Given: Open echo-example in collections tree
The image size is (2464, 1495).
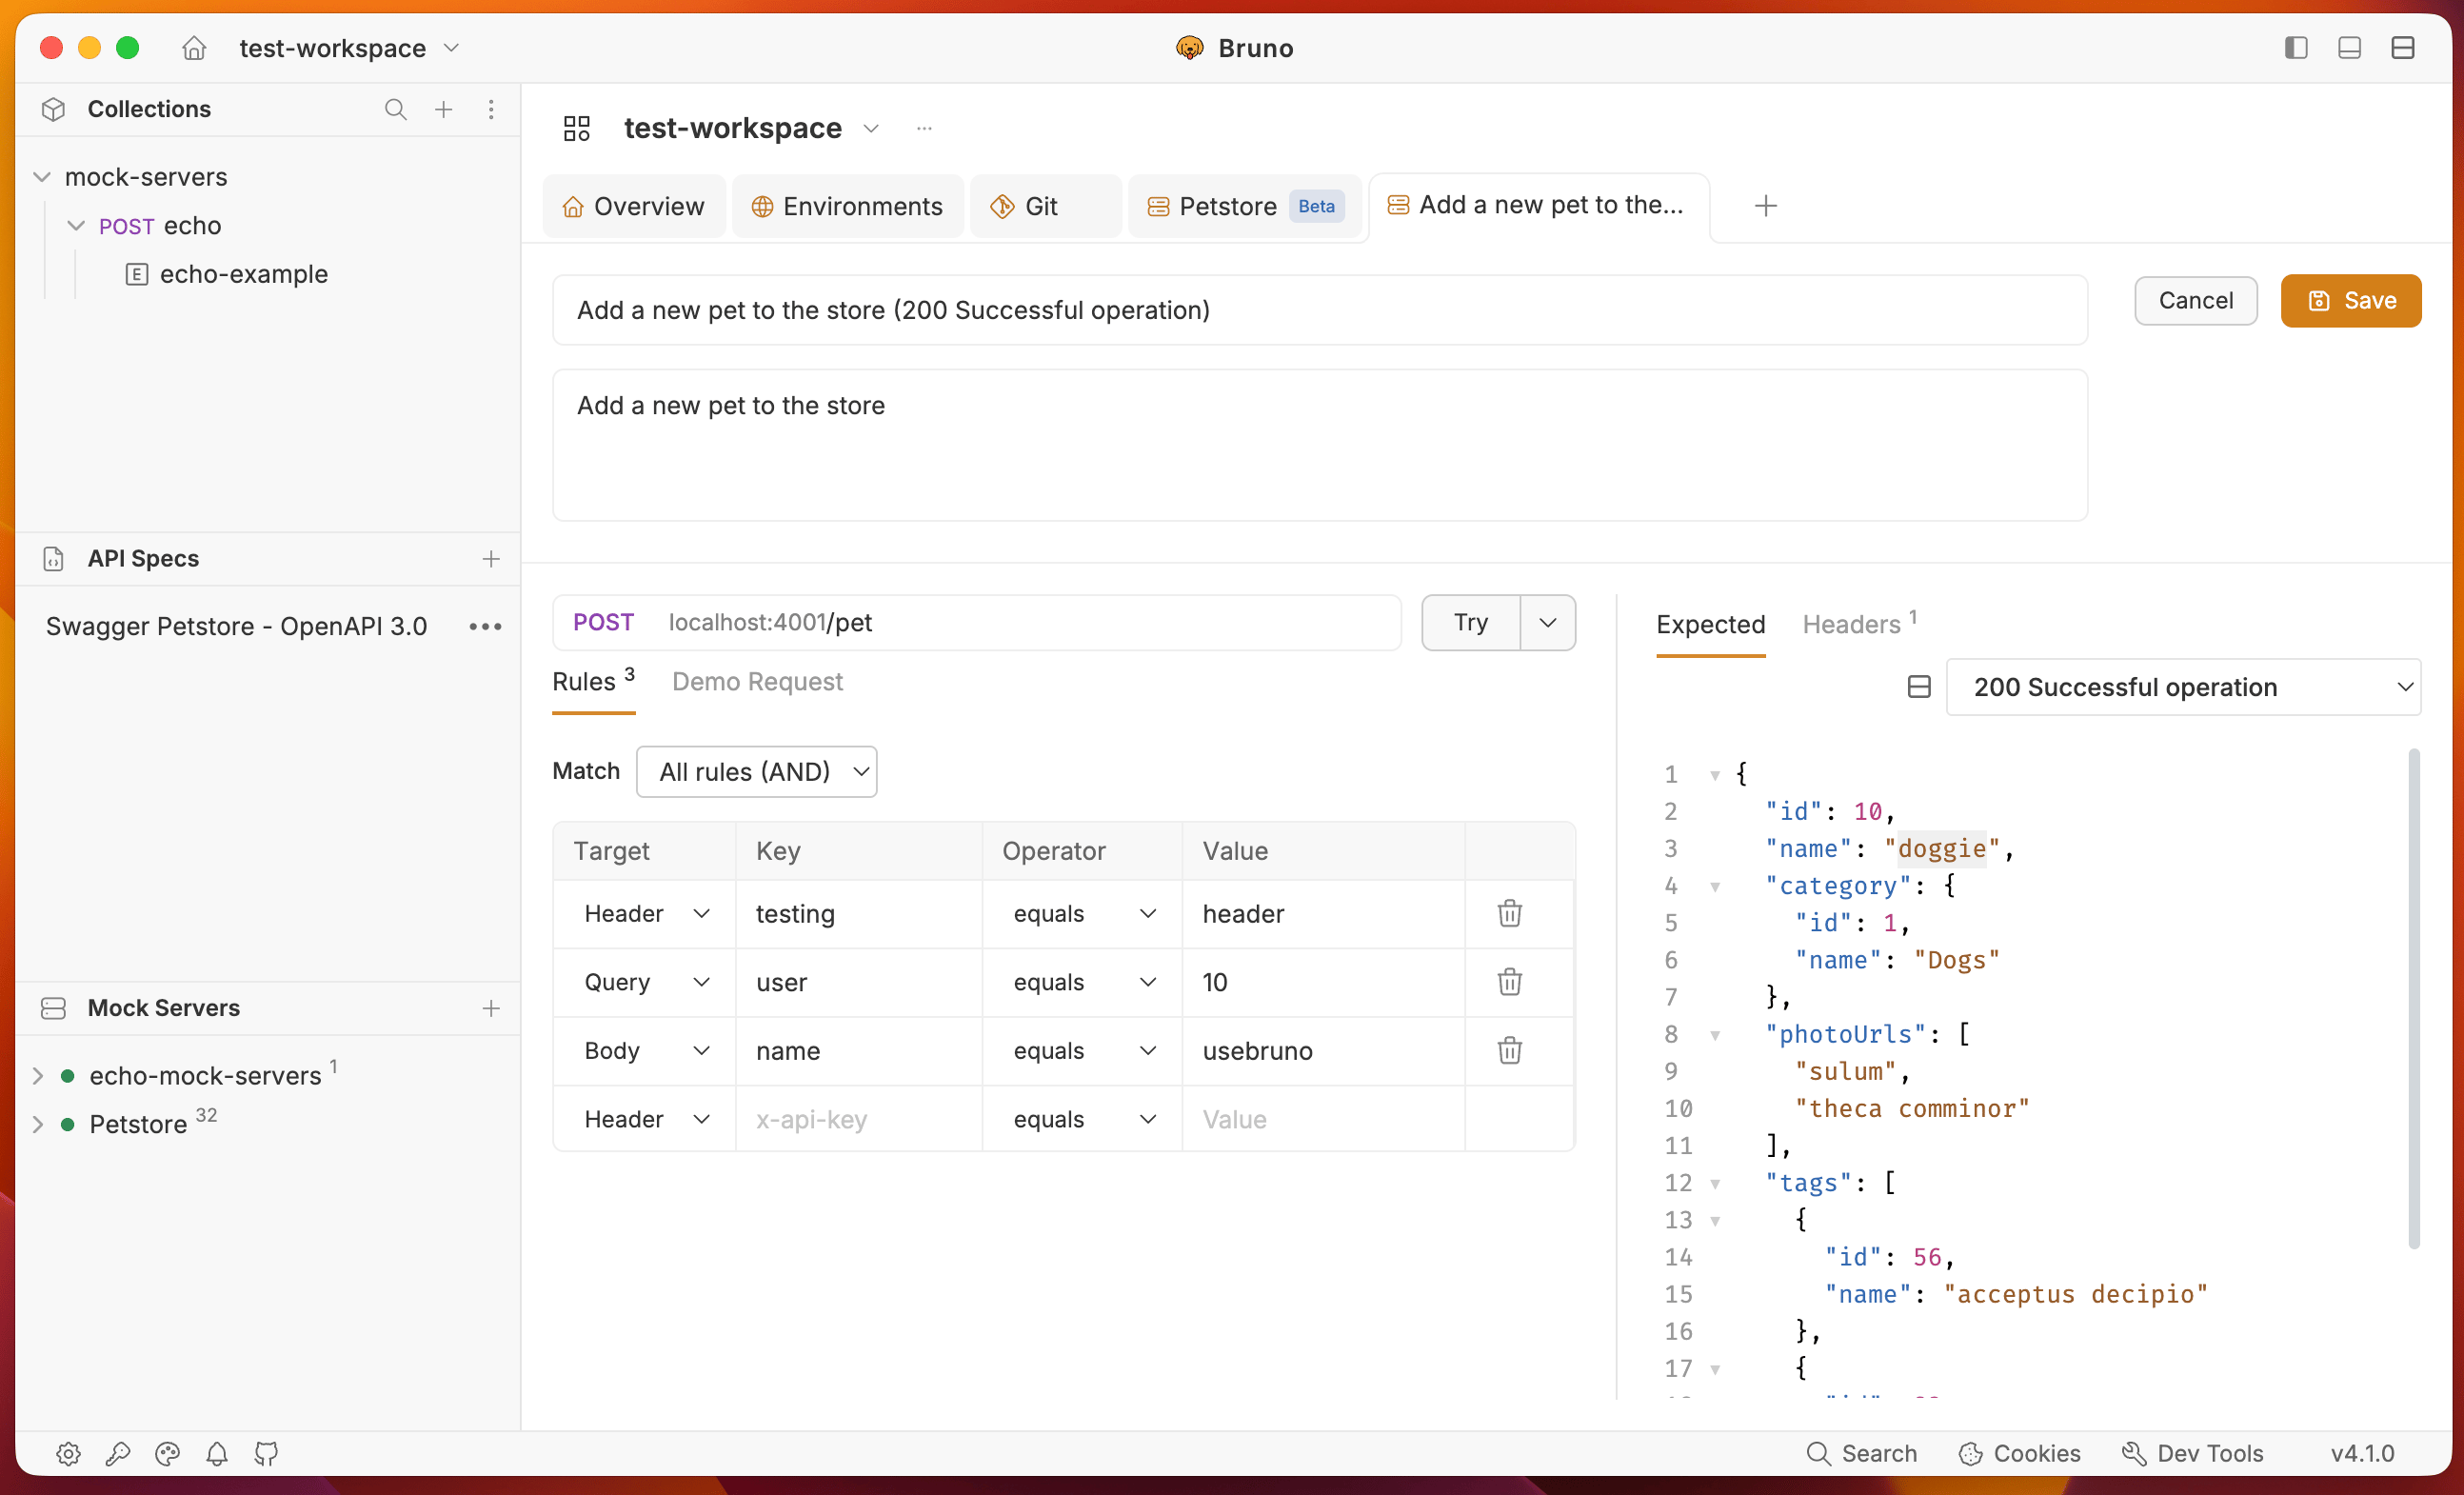Looking at the screenshot, I should 243,274.
